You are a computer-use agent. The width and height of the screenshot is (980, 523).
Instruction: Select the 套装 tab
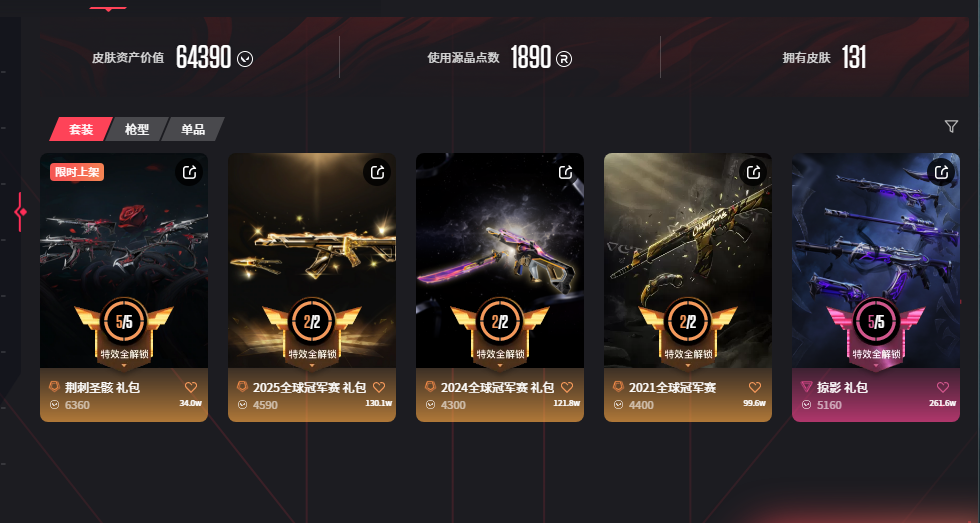81,129
